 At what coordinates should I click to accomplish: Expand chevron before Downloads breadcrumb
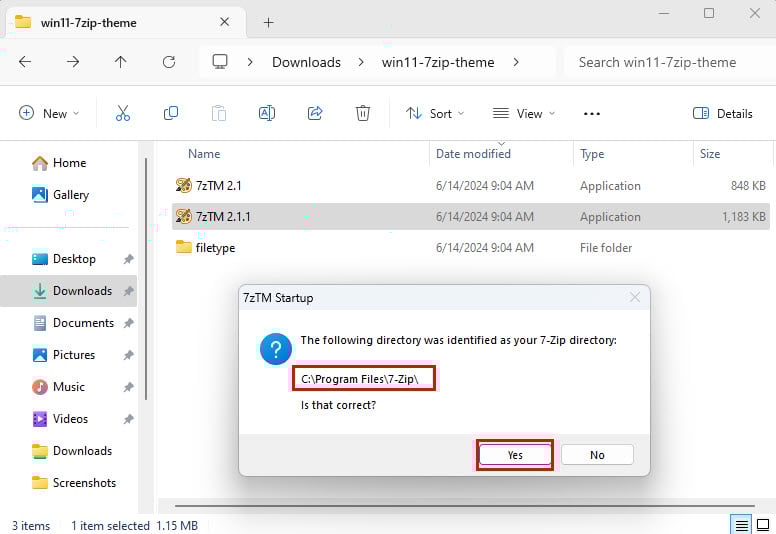click(250, 62)
